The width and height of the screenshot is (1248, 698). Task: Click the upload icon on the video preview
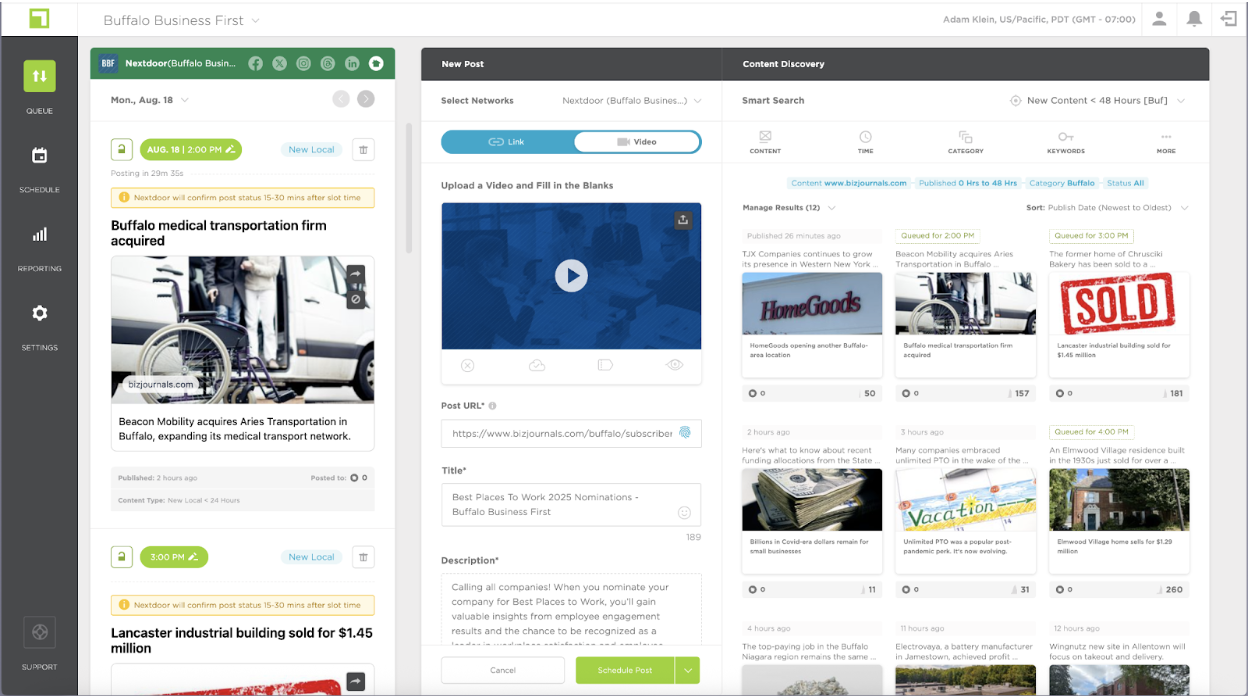click(x=683, y=220)
